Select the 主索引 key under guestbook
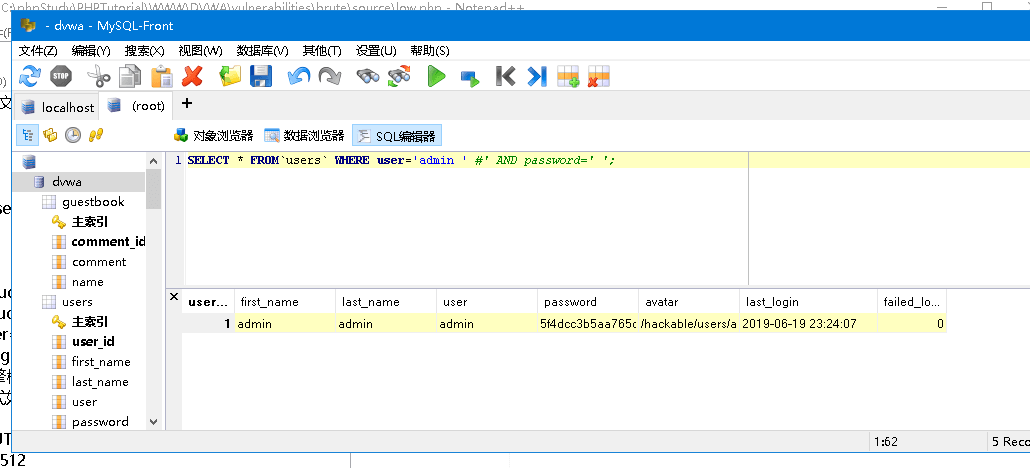The height and width of the screenshot is (468, 1030). click(89, 222)
